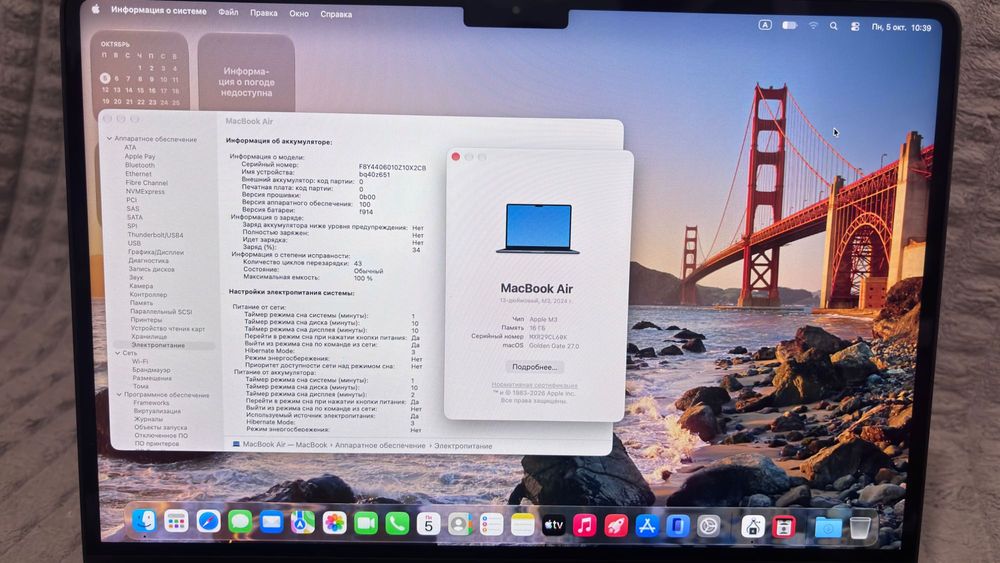
Task: Collapse the Программное обеспечение section
Action: (119, 395)
